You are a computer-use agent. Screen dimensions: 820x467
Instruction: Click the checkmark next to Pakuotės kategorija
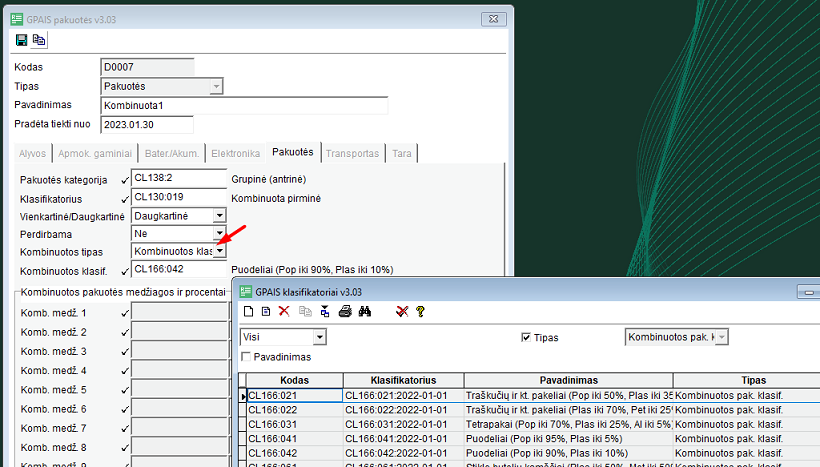pyautogui.click(x=125, y=180)
